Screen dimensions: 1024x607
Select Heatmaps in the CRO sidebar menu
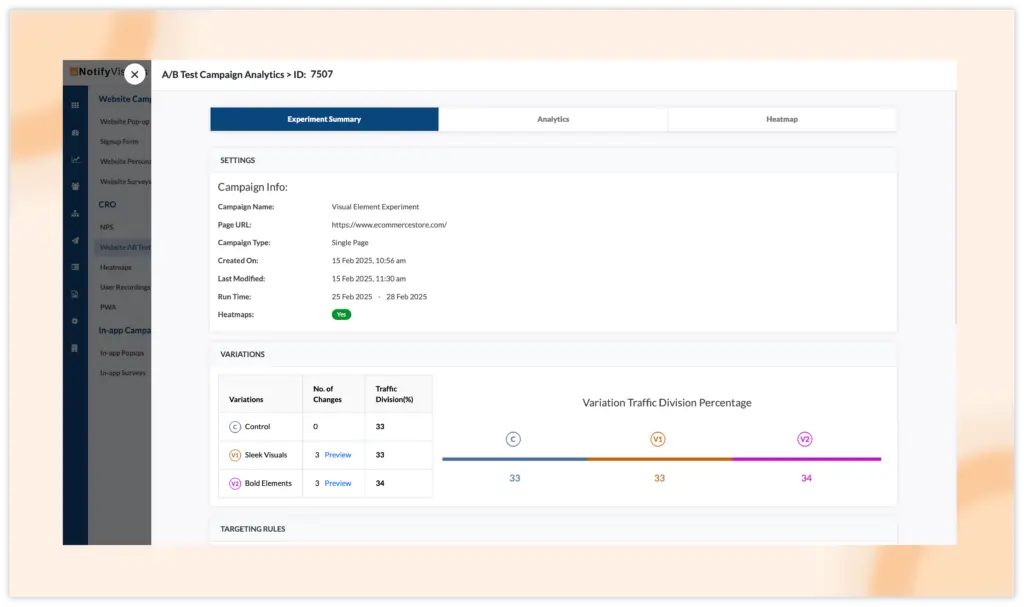[x=115, y=267]
